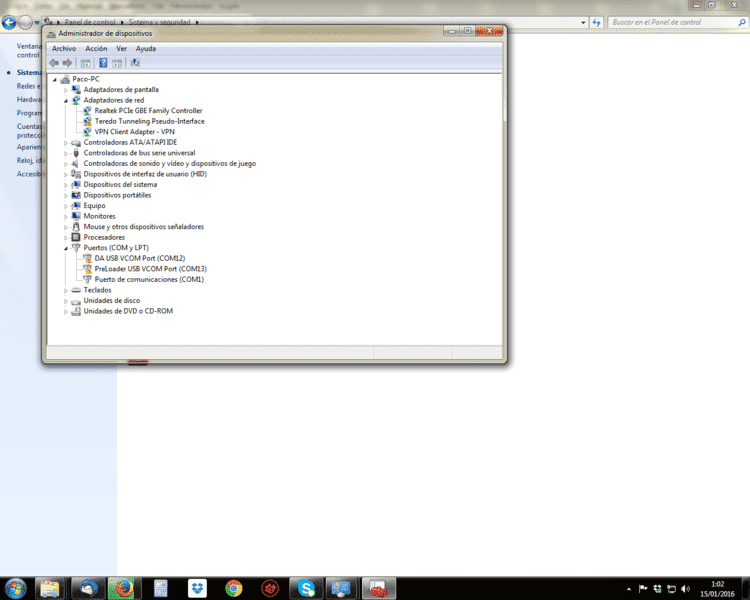
Task: Open Google Chrome from the taskbar
Action: 233,588
